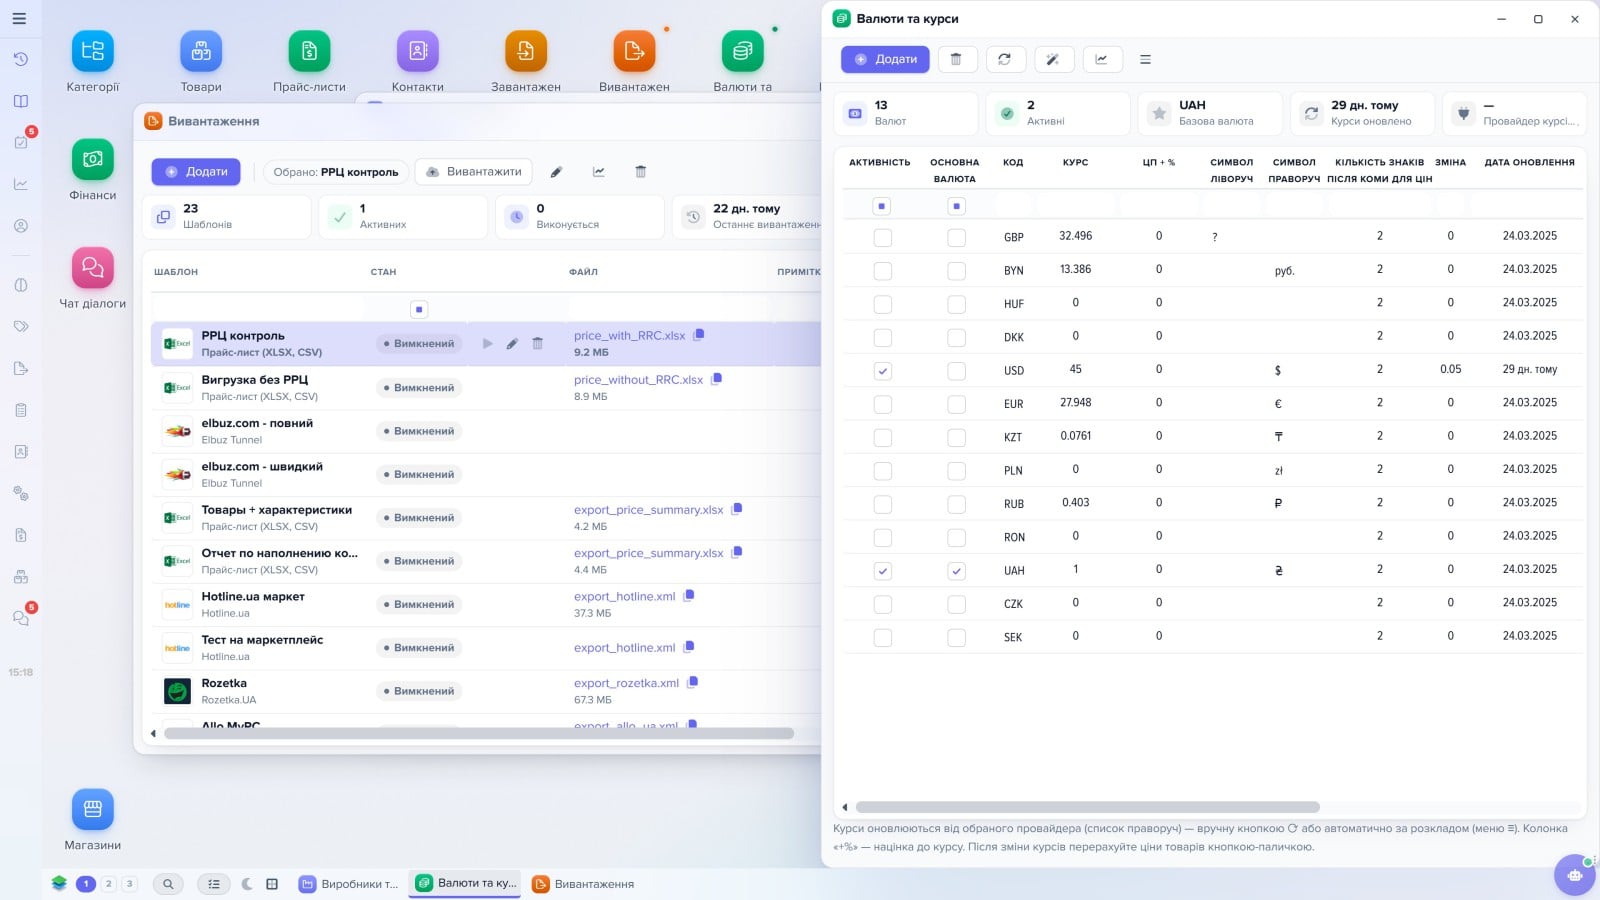Click Вивантажити button
The image size is (1600, 900).
click(x=474, y=172)
